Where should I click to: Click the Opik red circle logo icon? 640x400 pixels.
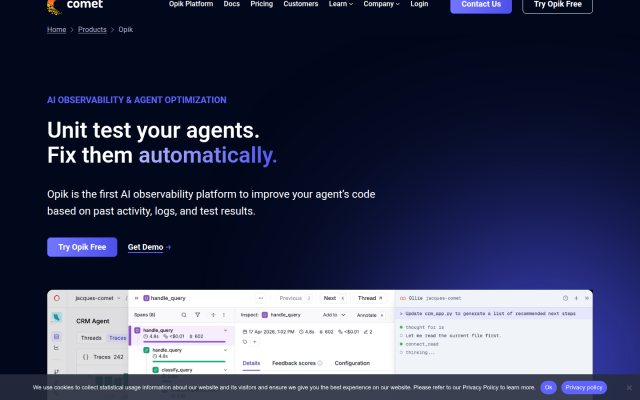[57, 298]
